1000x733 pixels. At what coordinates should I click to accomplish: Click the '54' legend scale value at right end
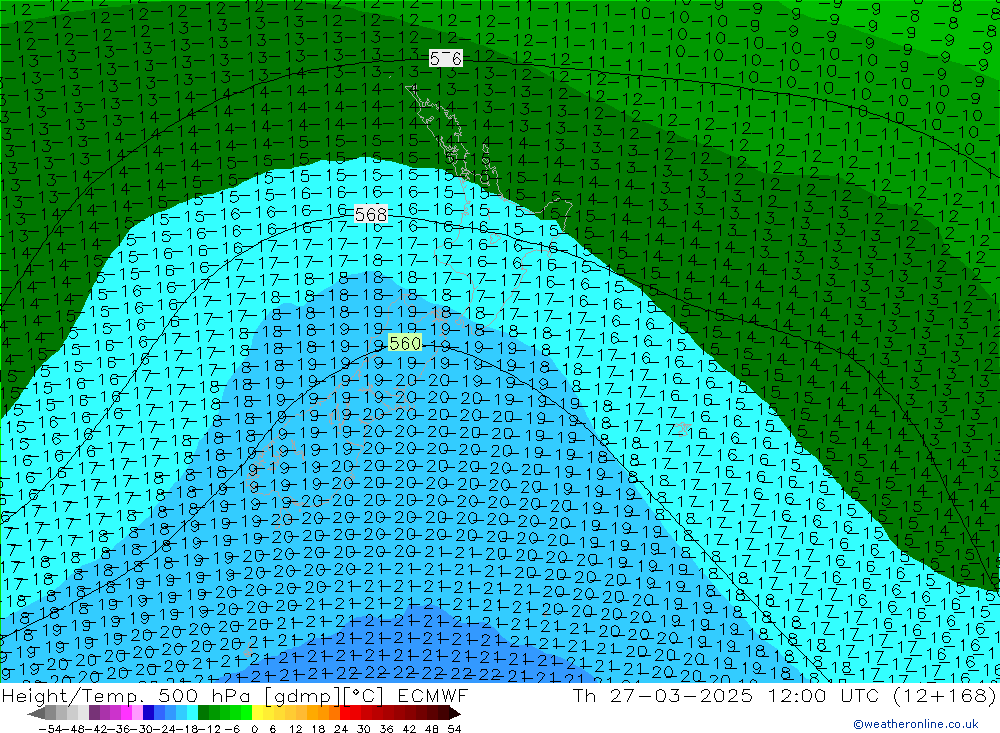(x=454, y=728)
